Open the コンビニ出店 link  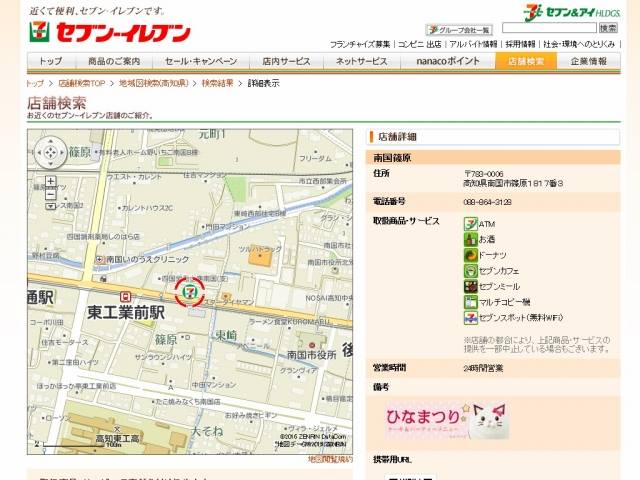pos(420,44)
